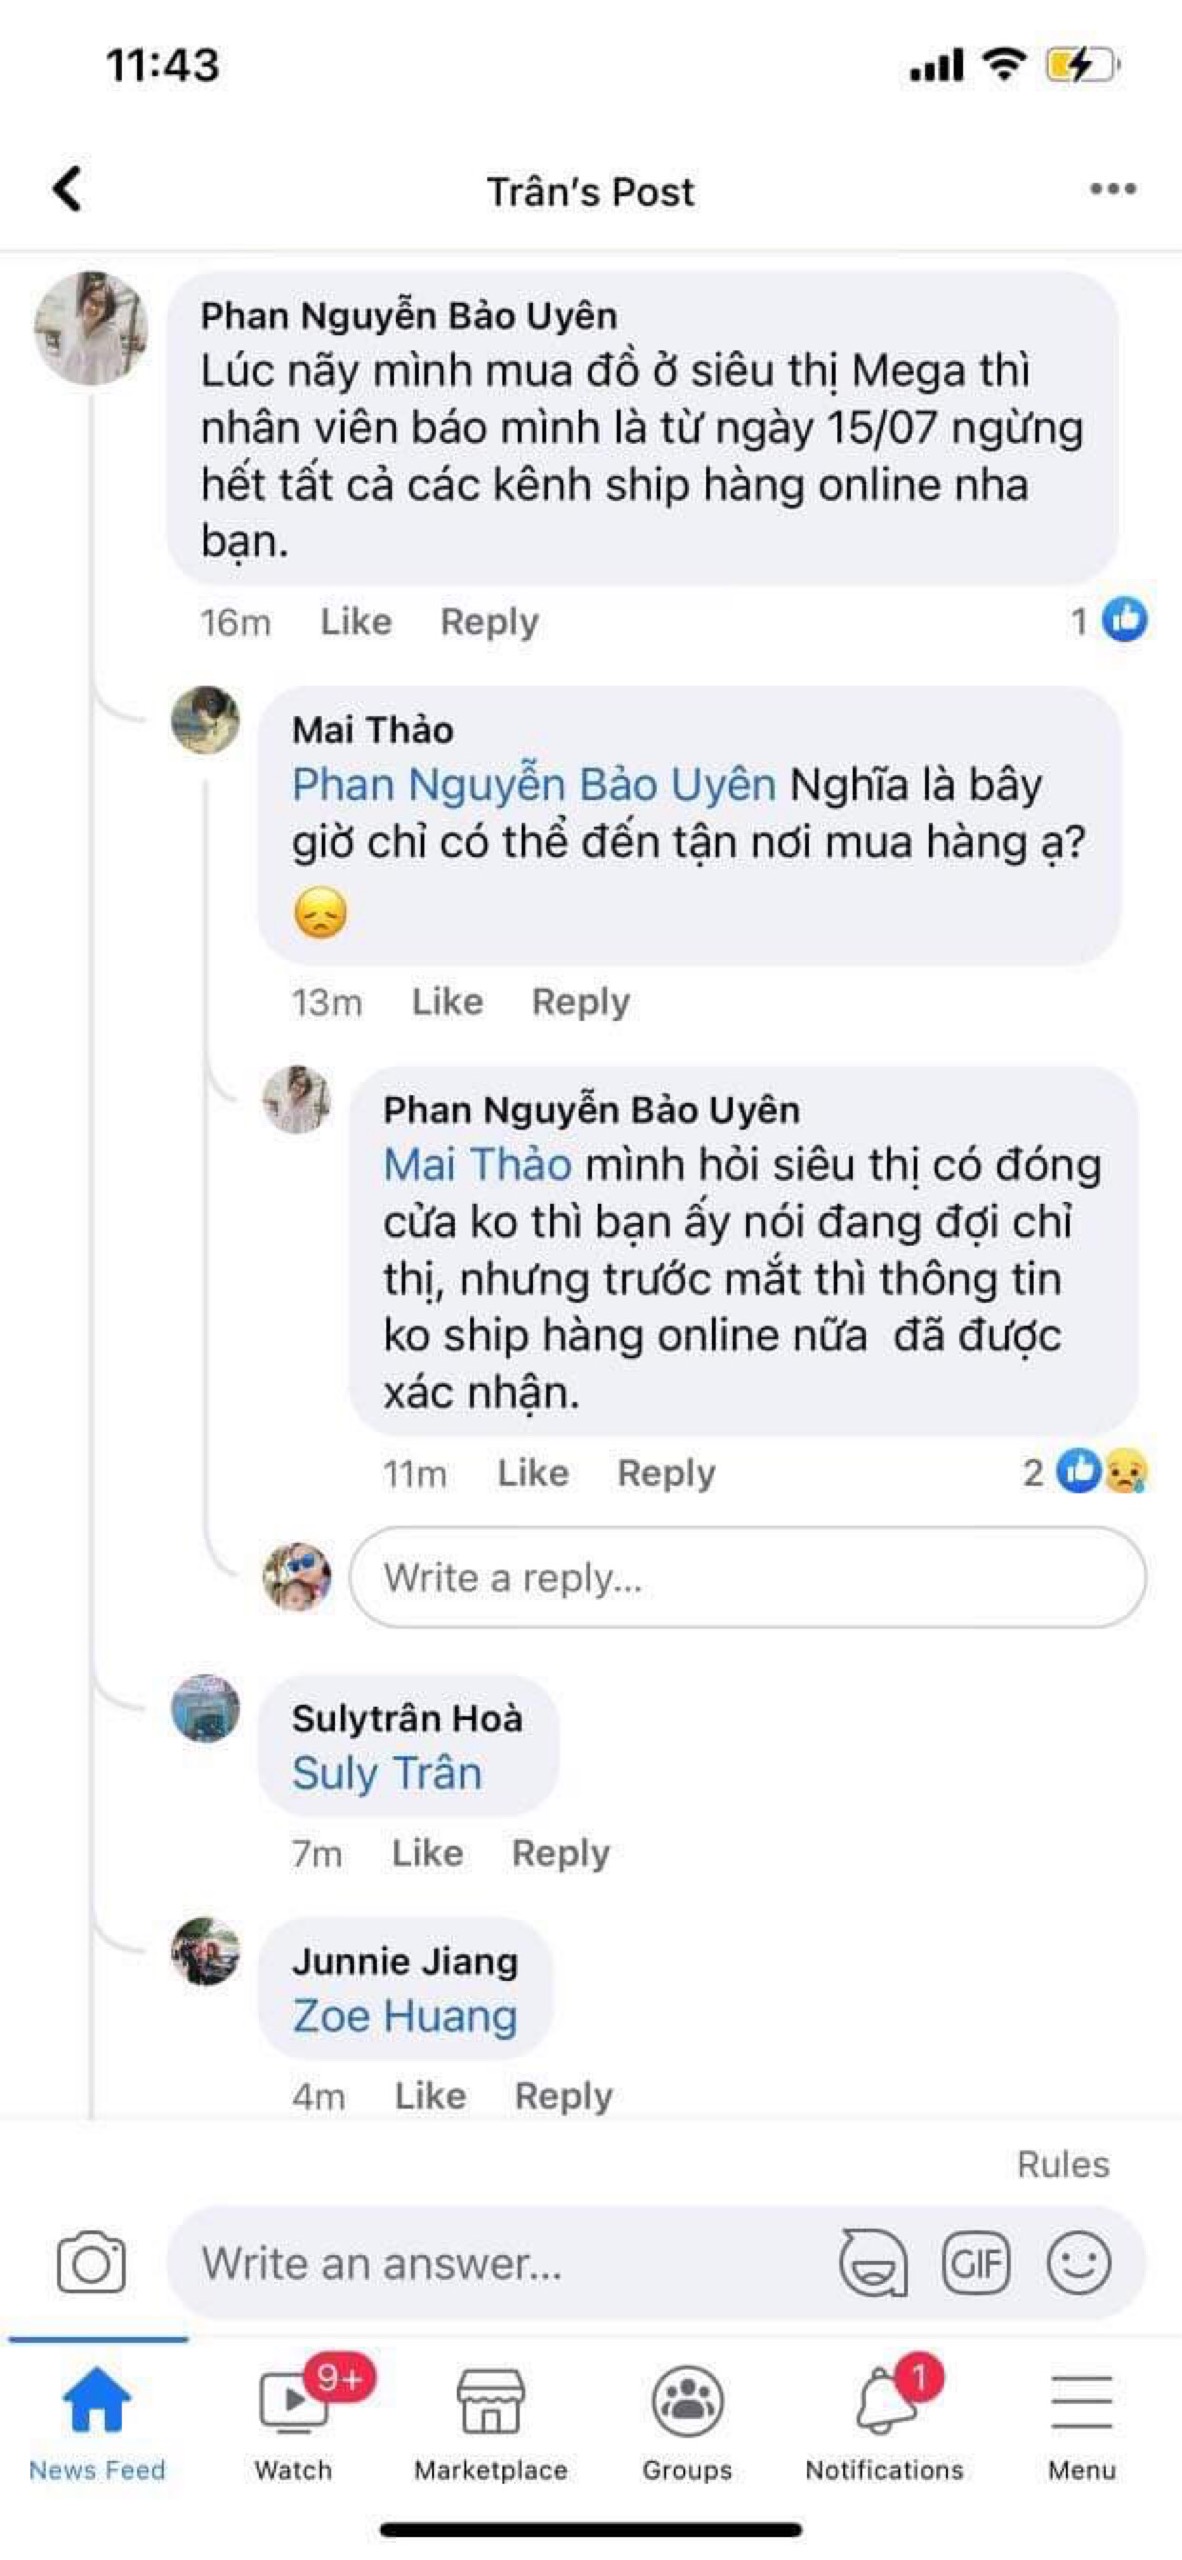Viewport: 1182px width, 2560px height.
Task: Open the Marketplace tab
Action: (x=490, y=2422)
